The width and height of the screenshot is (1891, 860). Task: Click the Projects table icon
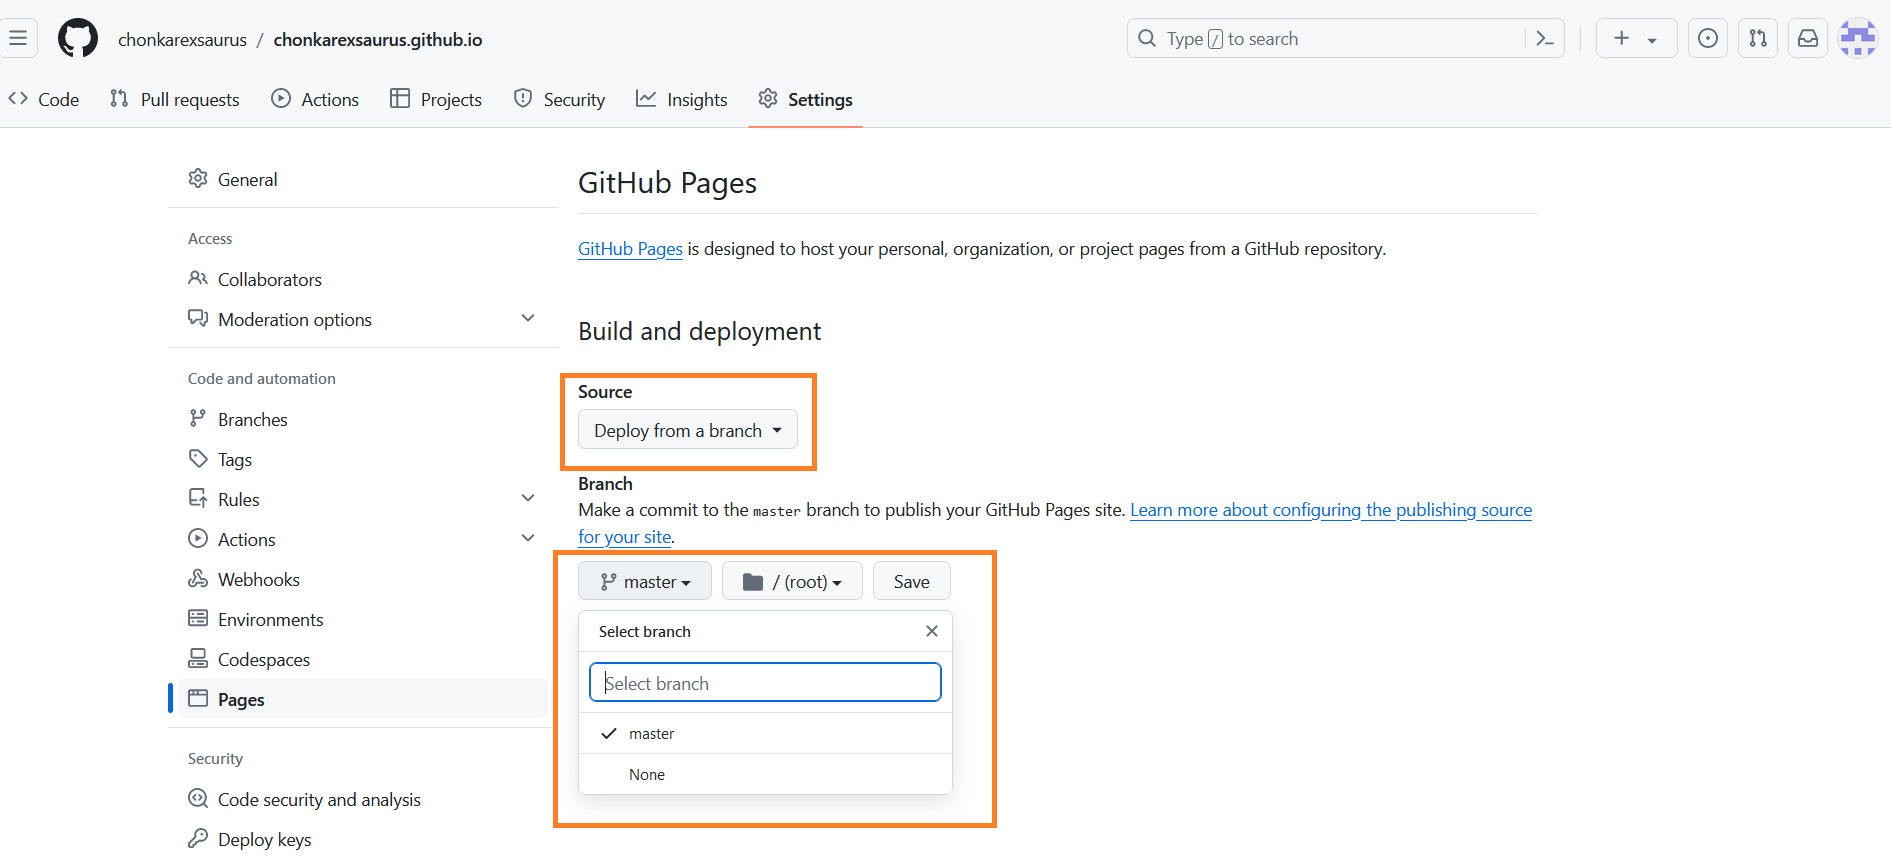400,99
